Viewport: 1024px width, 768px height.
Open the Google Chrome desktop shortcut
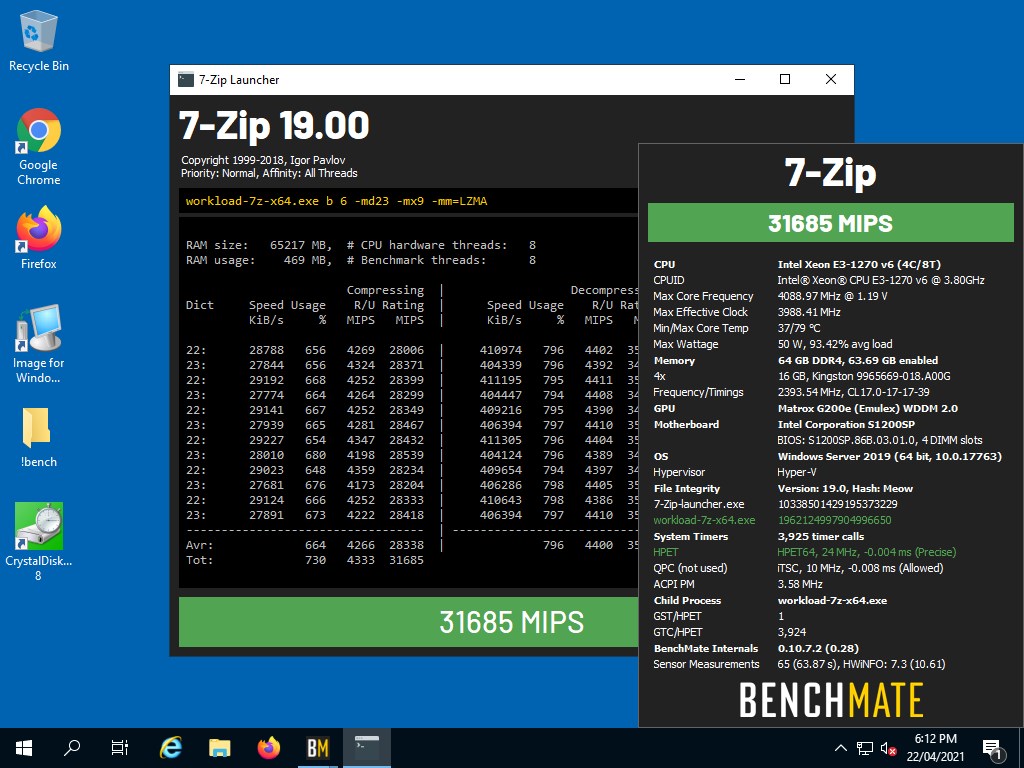39,147
